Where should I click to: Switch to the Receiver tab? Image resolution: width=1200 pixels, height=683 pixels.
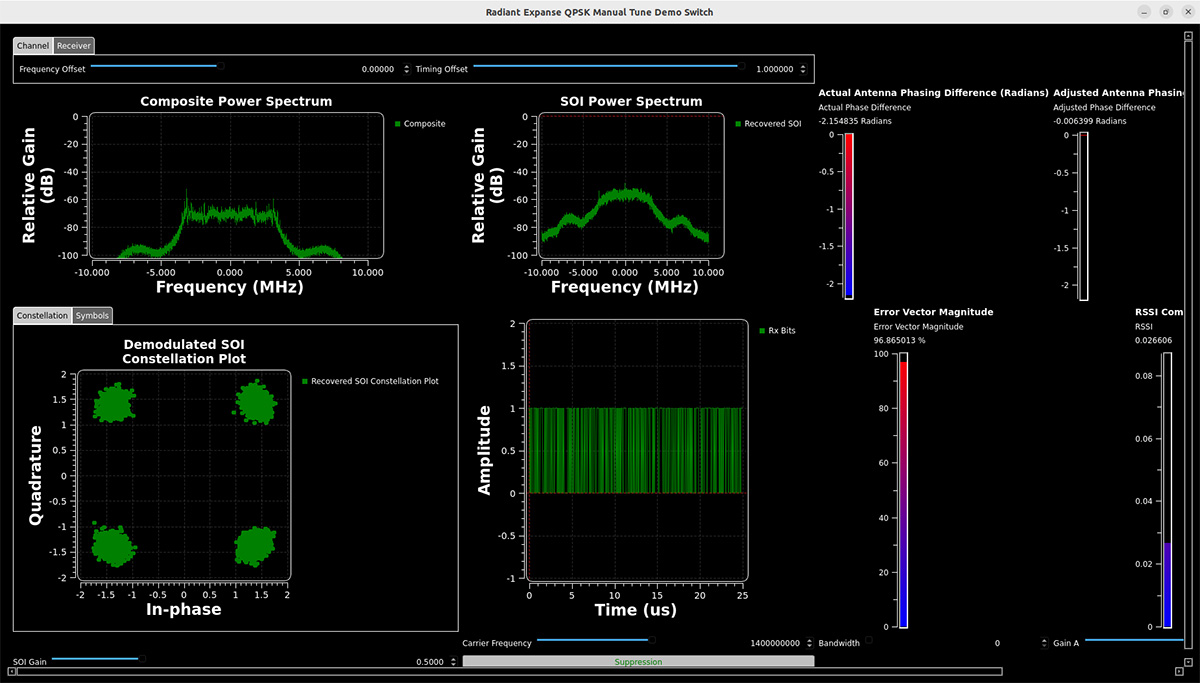click(74, 46)
